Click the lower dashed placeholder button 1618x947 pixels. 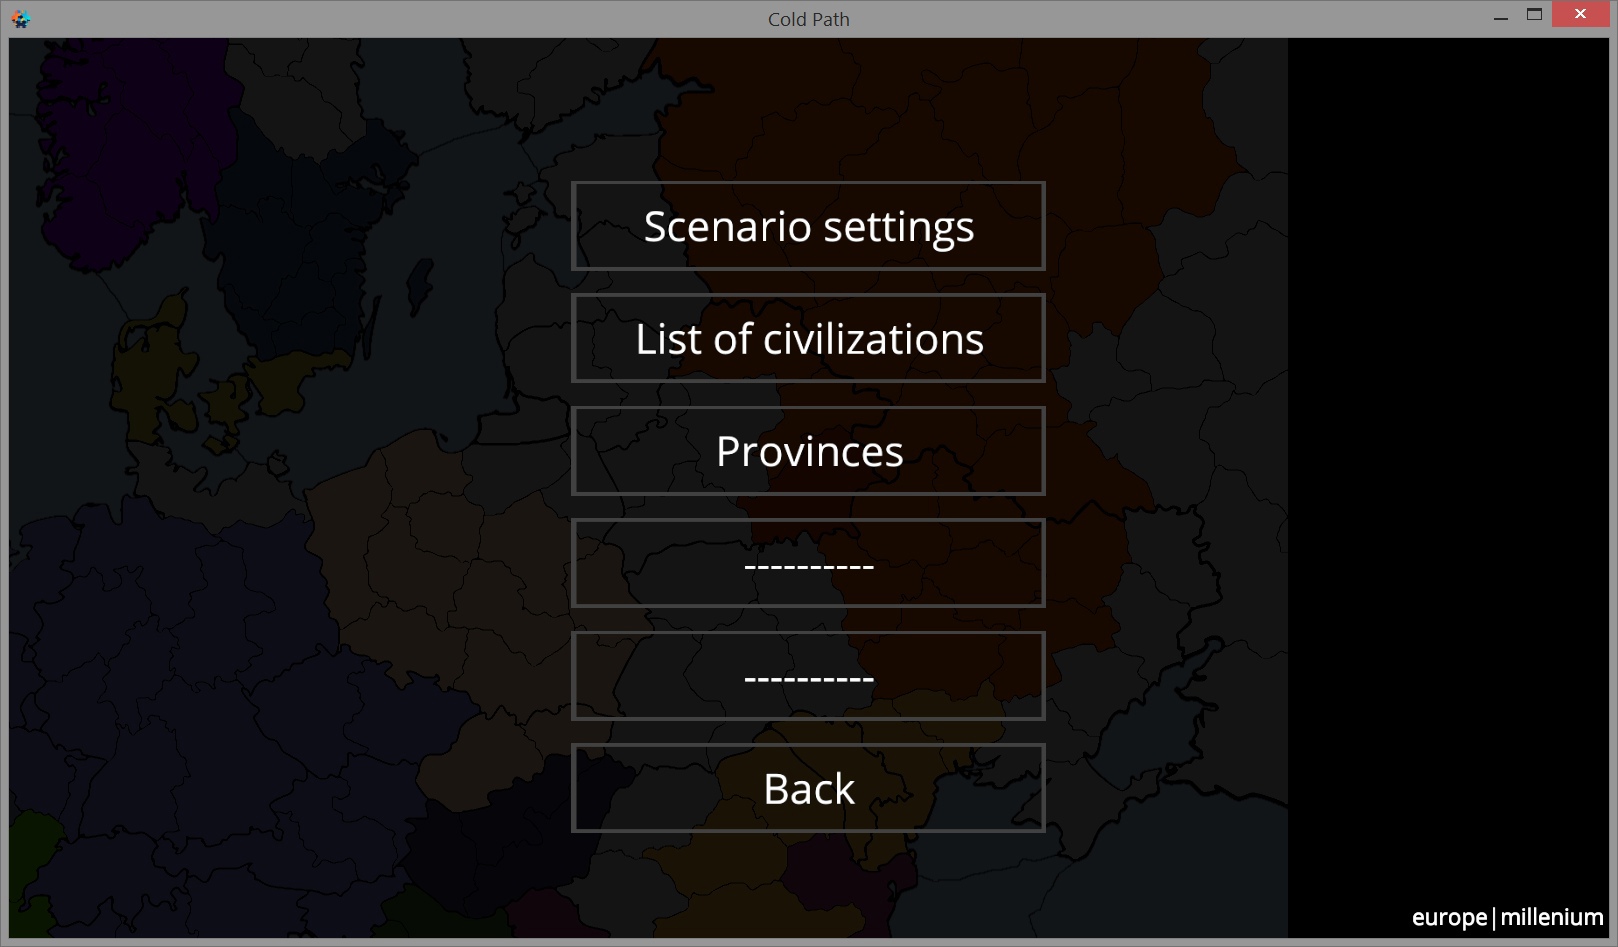tap(808, 676)
